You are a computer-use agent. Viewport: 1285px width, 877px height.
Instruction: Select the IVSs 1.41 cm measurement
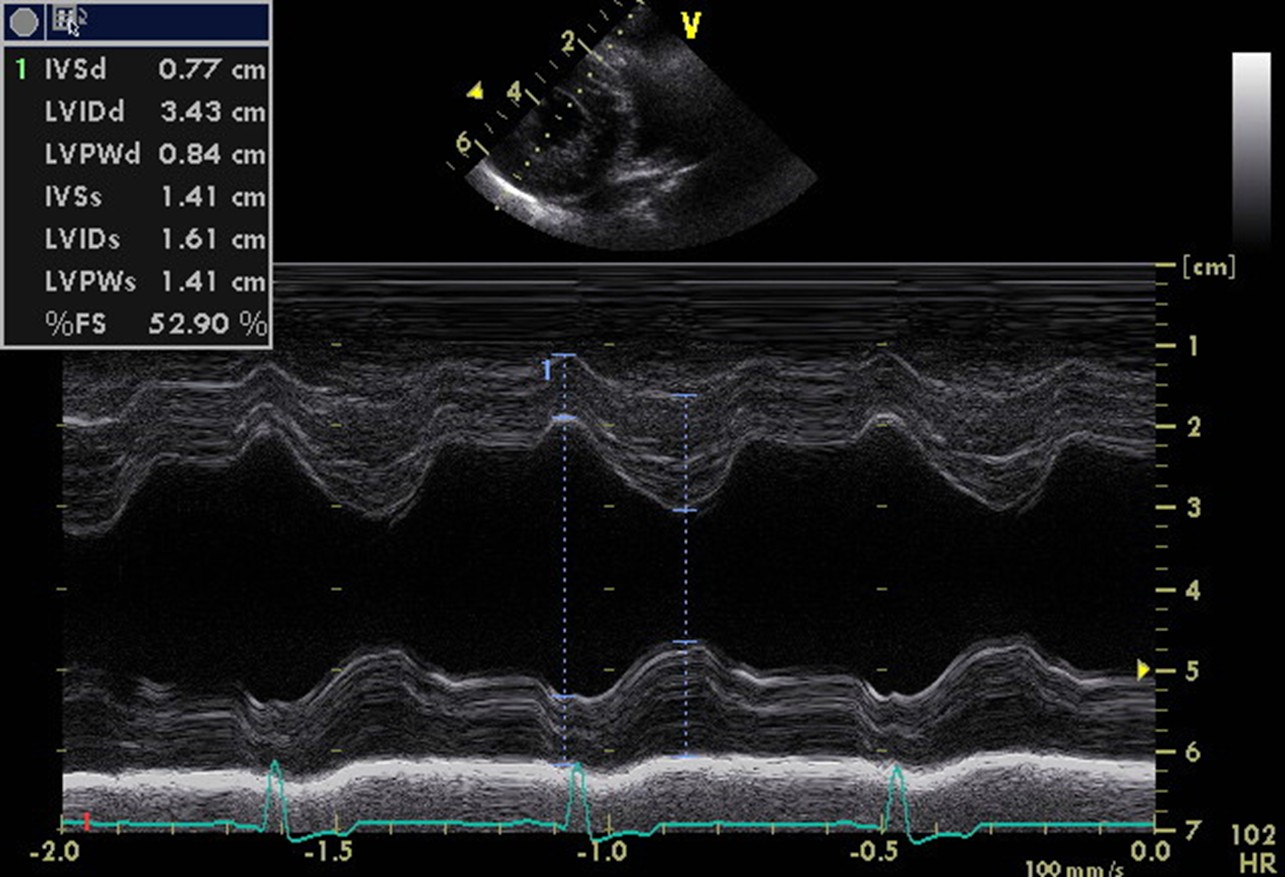155,197
